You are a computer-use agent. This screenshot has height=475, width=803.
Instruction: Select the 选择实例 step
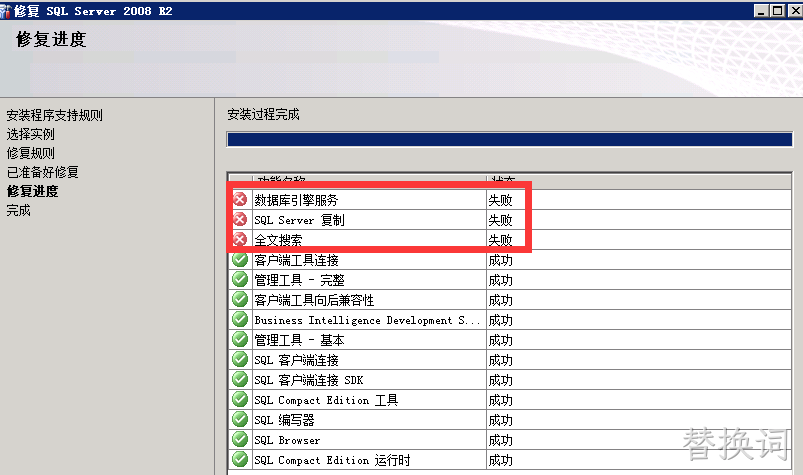(x=30, y=134)
